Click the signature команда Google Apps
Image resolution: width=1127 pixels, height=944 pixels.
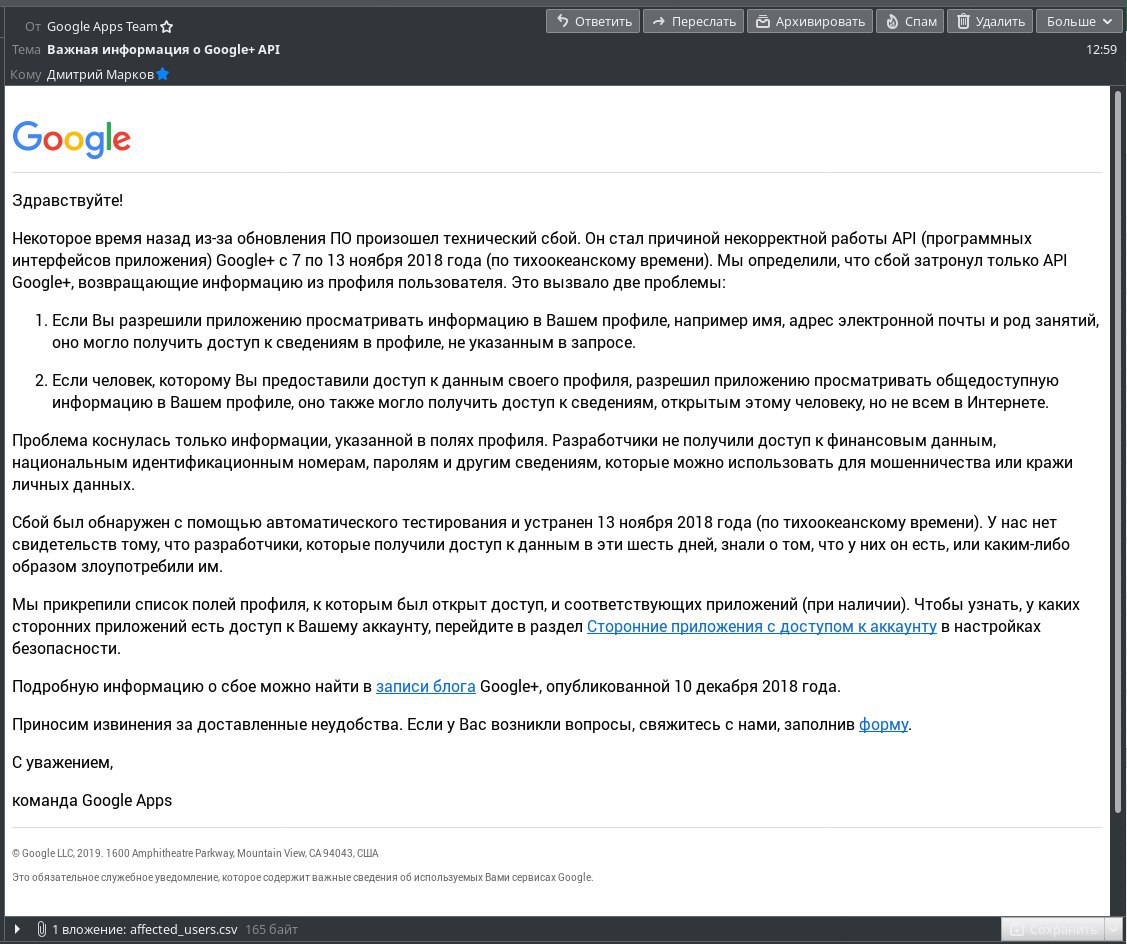click(x=92, y=800)
